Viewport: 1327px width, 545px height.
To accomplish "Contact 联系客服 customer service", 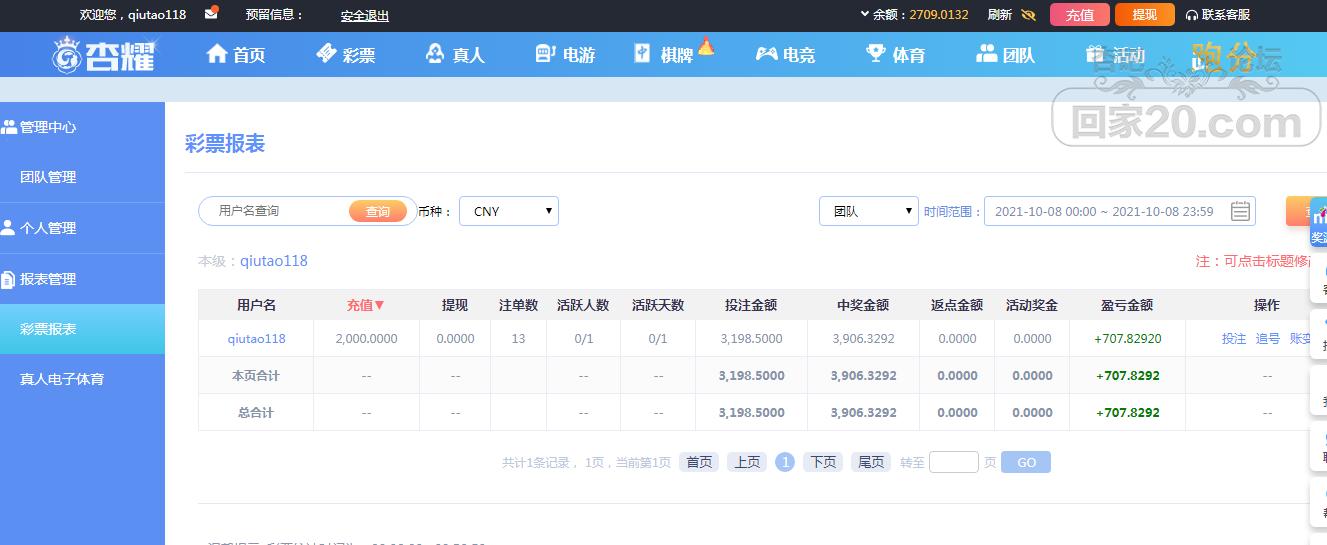I will click(1219, 15).
